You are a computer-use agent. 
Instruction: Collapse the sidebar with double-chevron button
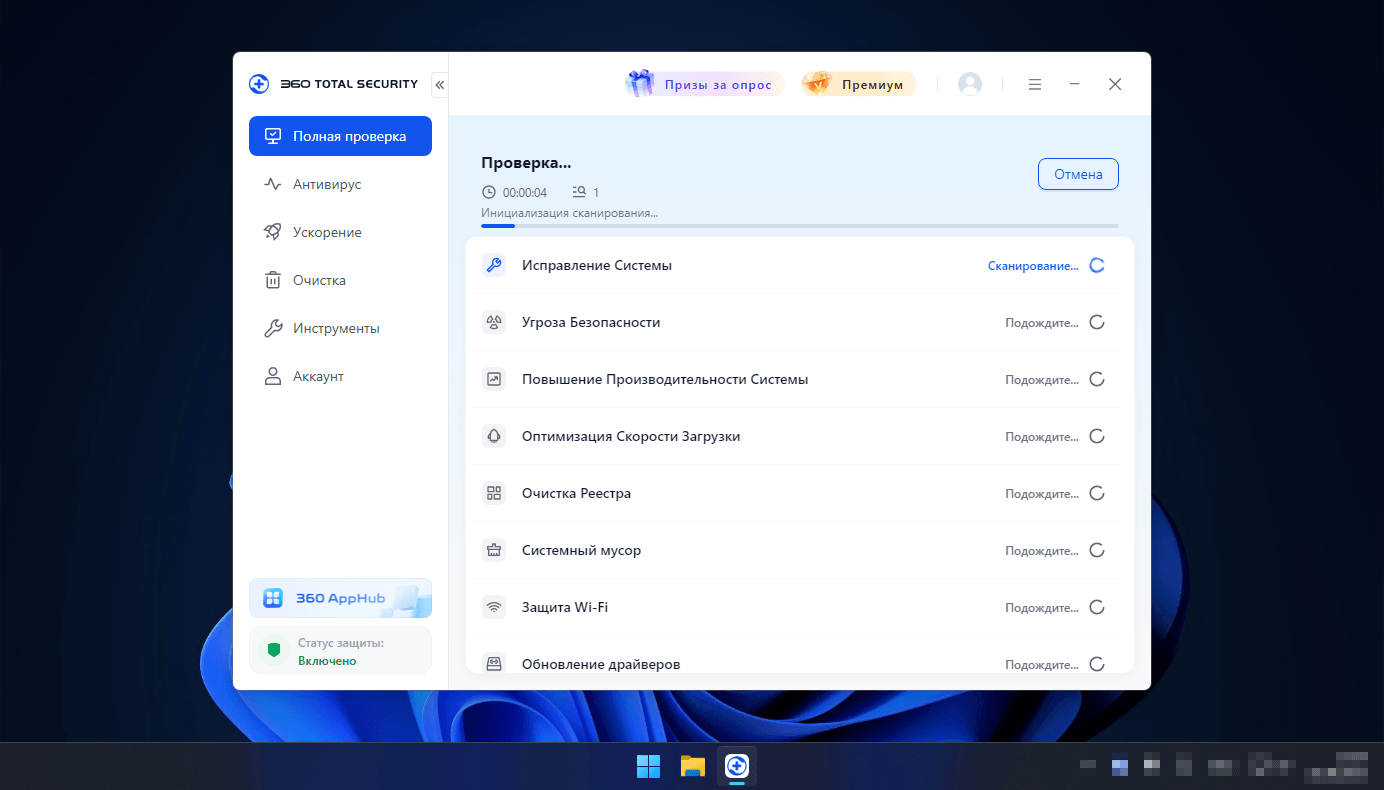pos(440,85)
